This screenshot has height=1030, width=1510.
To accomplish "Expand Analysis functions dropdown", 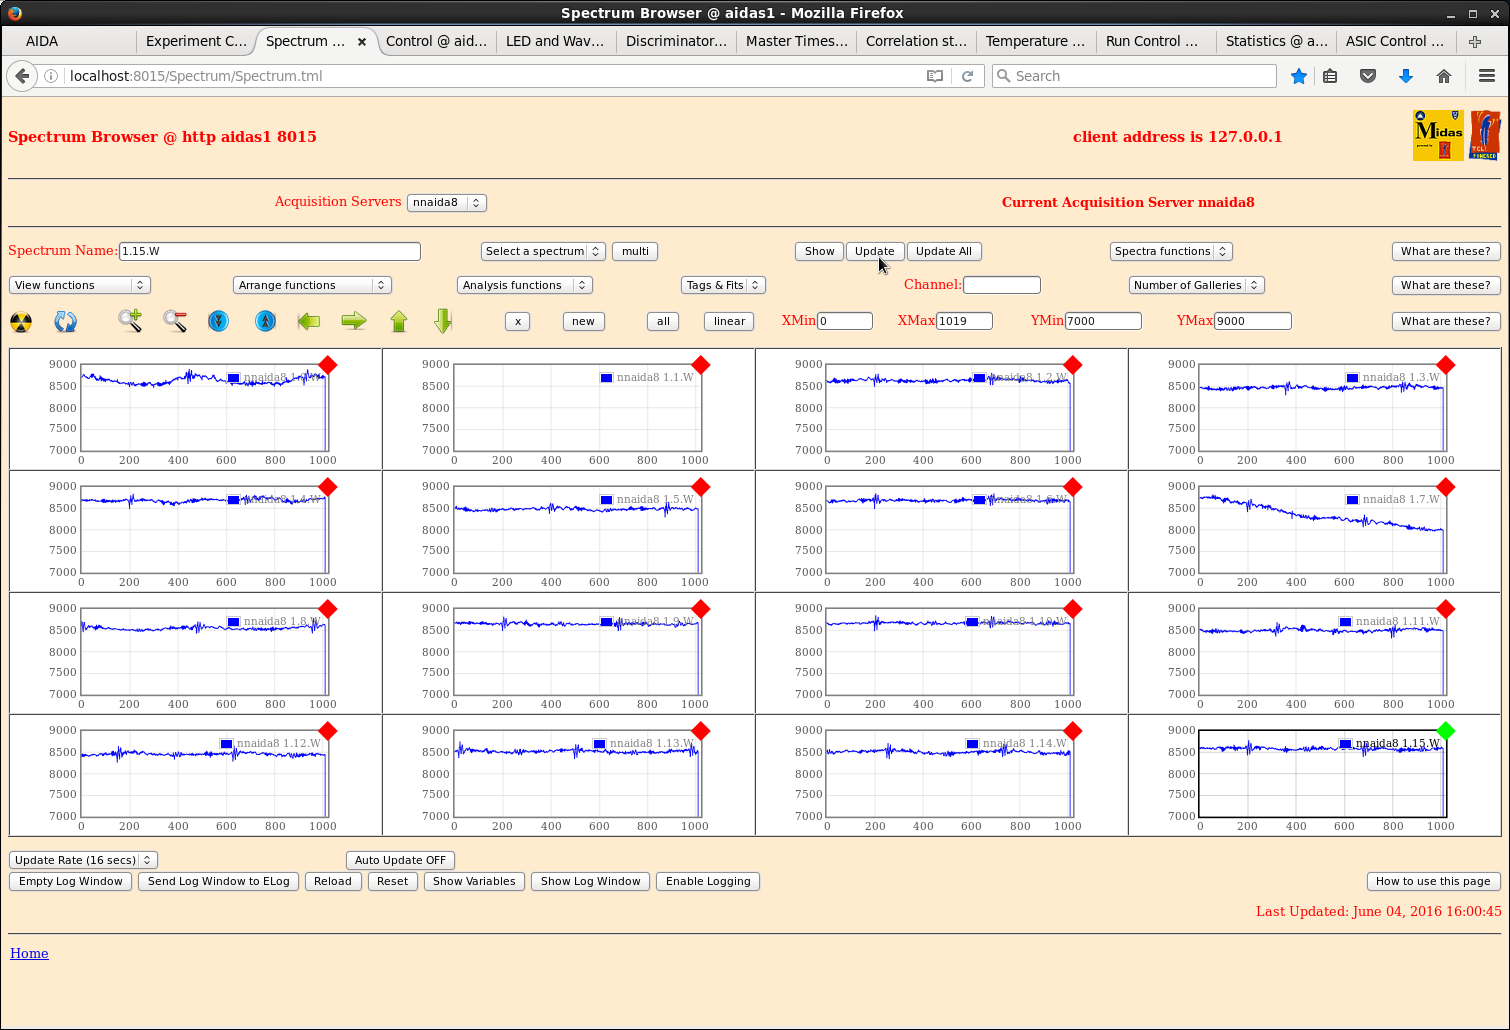I will [525, 285].
